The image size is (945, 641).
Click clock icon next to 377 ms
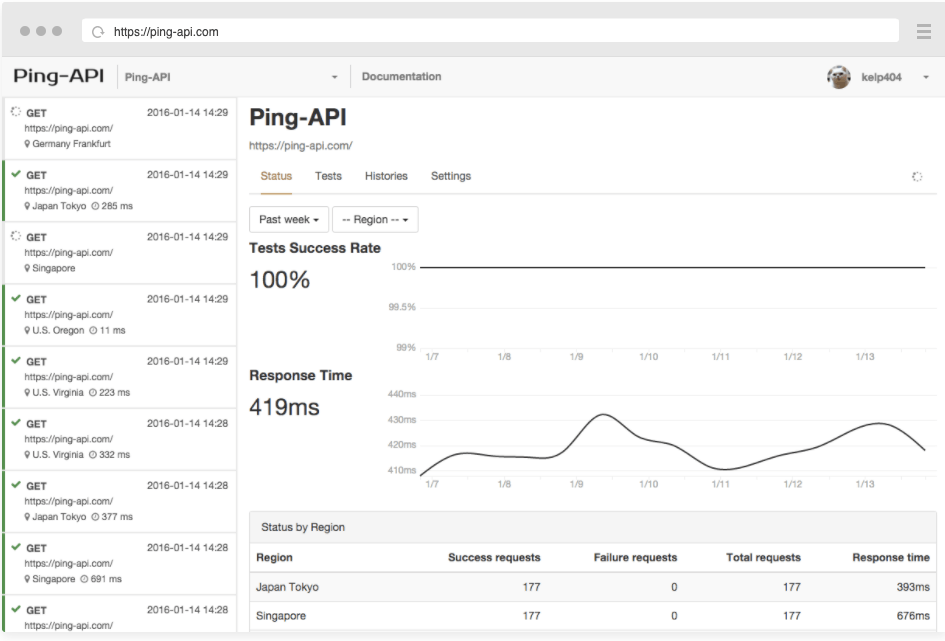coord(95,517)
